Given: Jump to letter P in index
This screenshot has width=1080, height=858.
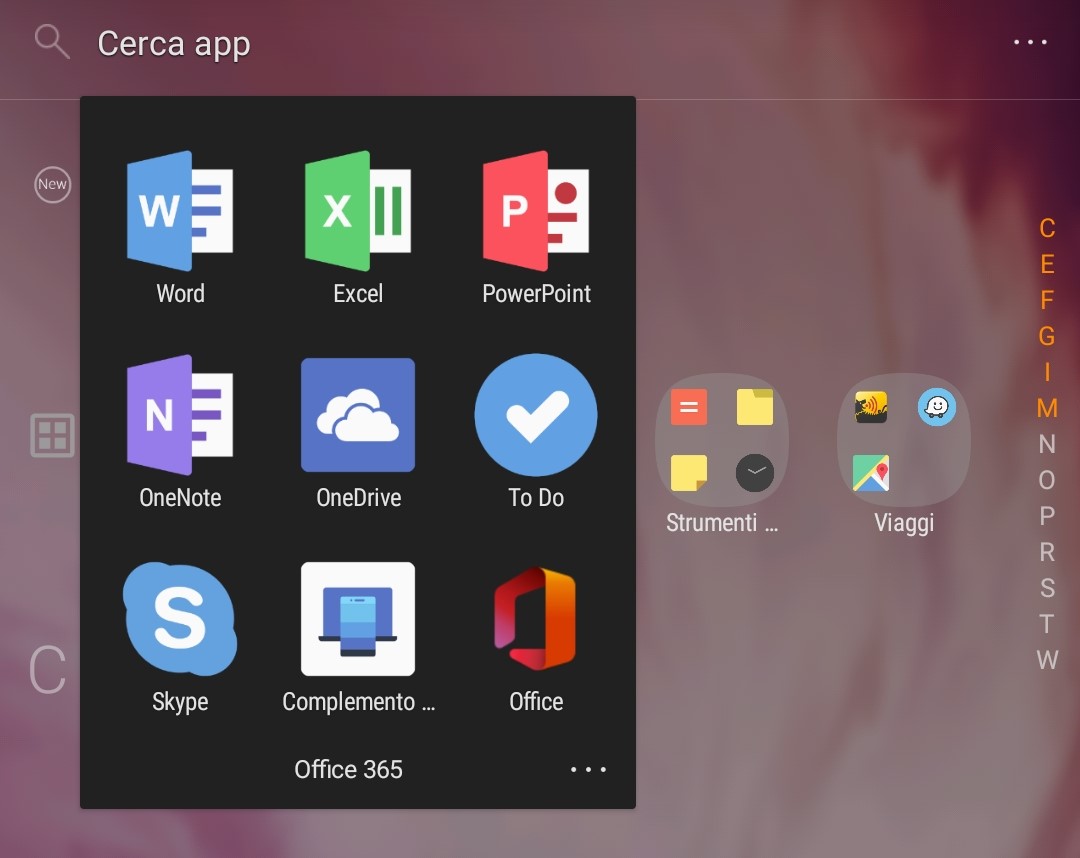Looking at the screenshot, I should (1047, 516).
